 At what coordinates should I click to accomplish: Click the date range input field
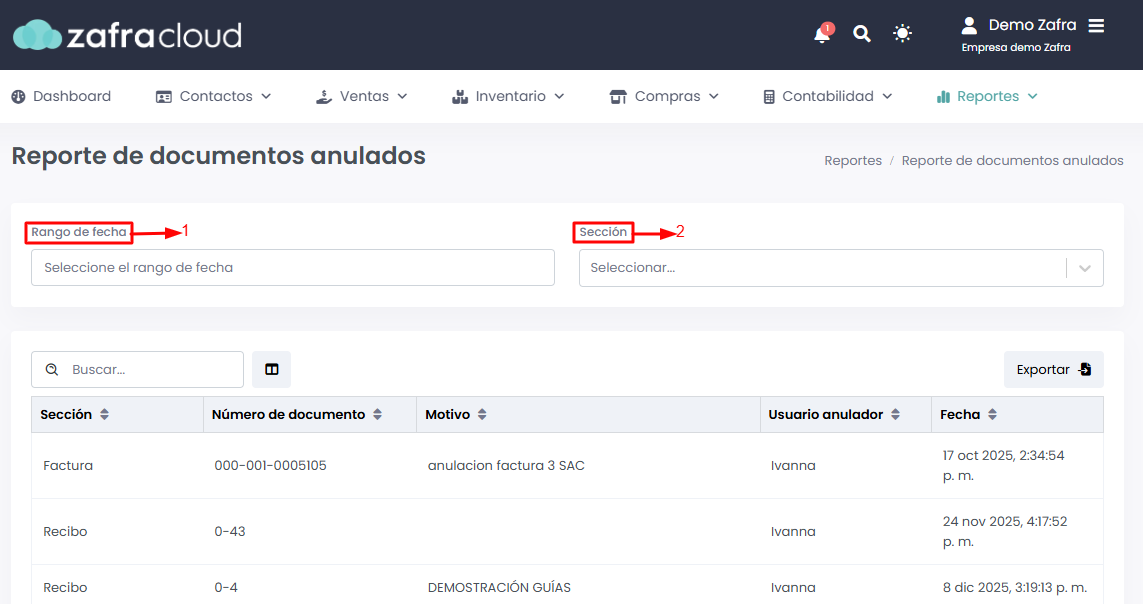click(293, 267)
